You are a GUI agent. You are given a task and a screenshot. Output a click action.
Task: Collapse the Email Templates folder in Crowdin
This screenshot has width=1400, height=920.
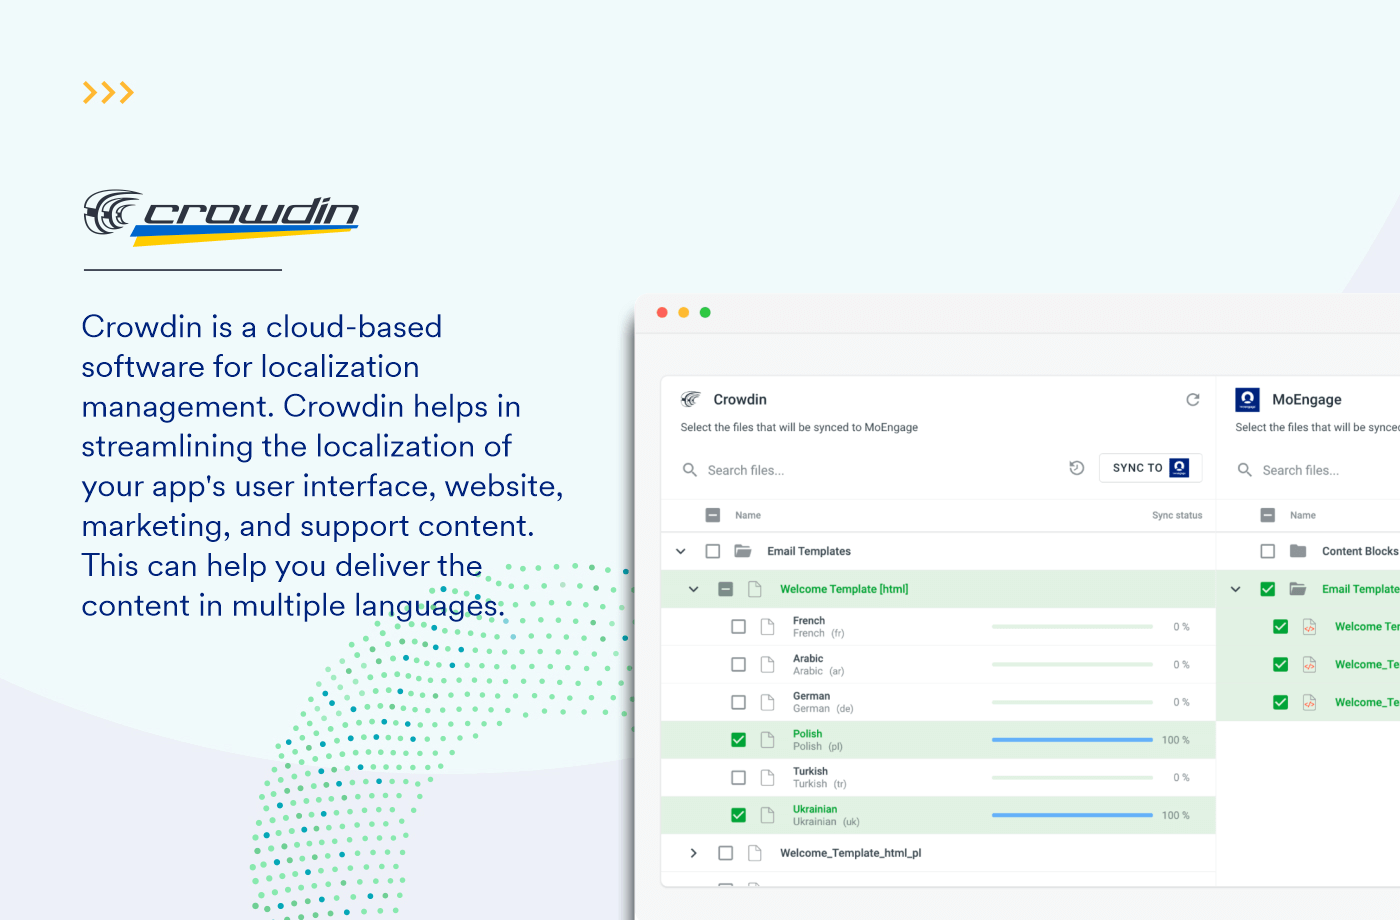pos(681,551)
